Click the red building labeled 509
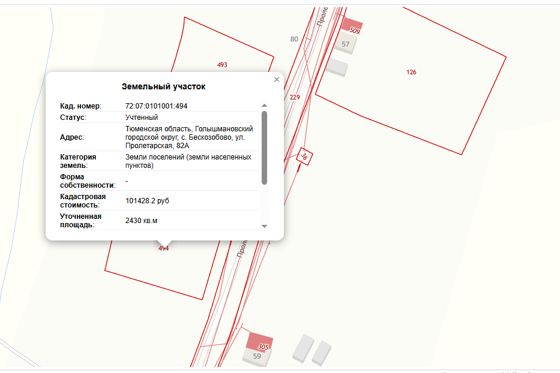This screenshot has height=373, width=560. (x=352, y=26)
